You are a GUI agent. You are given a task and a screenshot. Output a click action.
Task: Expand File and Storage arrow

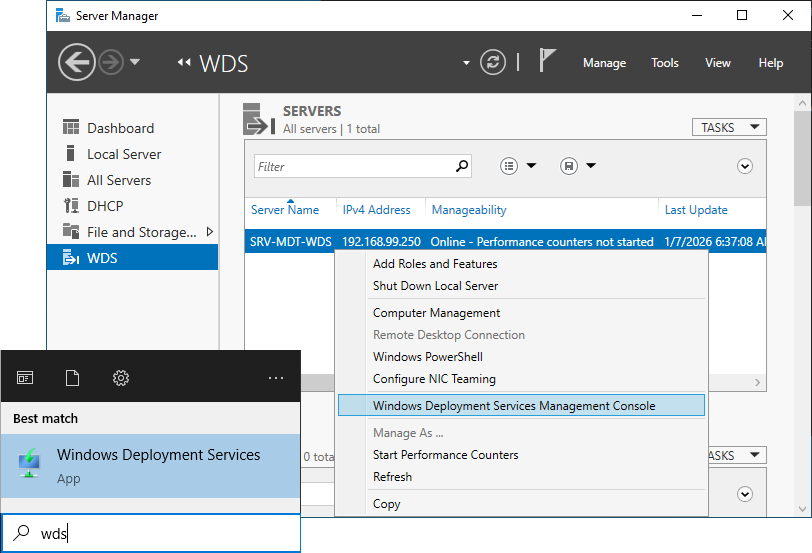click(209, 231)
